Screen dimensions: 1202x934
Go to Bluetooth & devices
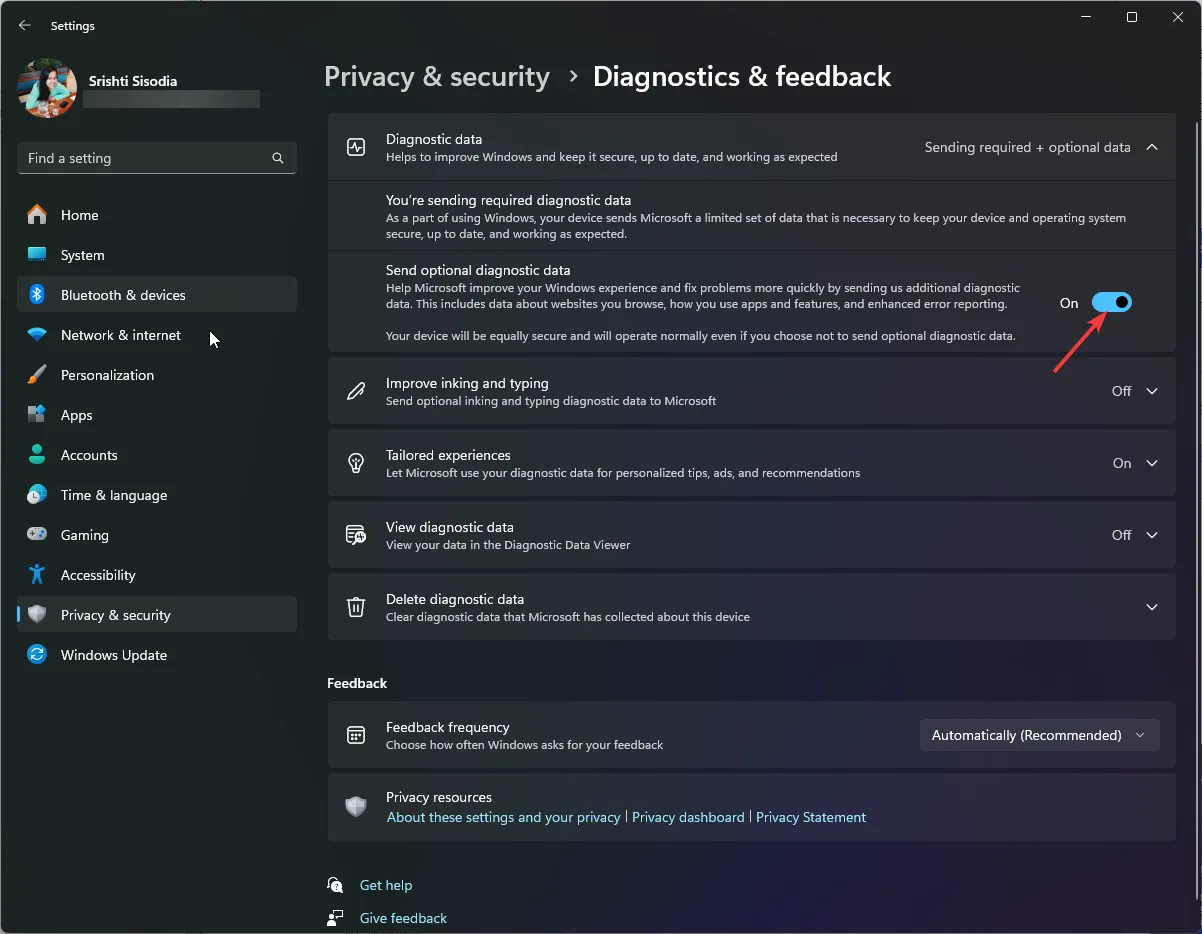click(x=157, y=295)
